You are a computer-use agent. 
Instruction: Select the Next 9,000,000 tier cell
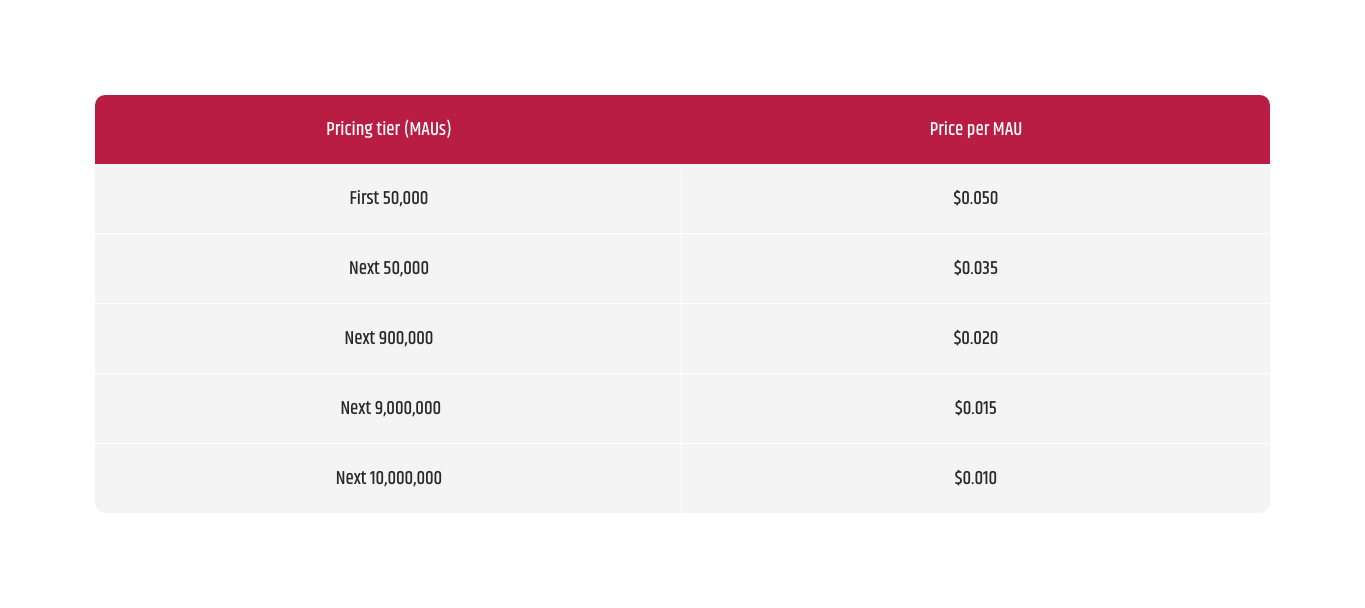(x=388, y=408)
